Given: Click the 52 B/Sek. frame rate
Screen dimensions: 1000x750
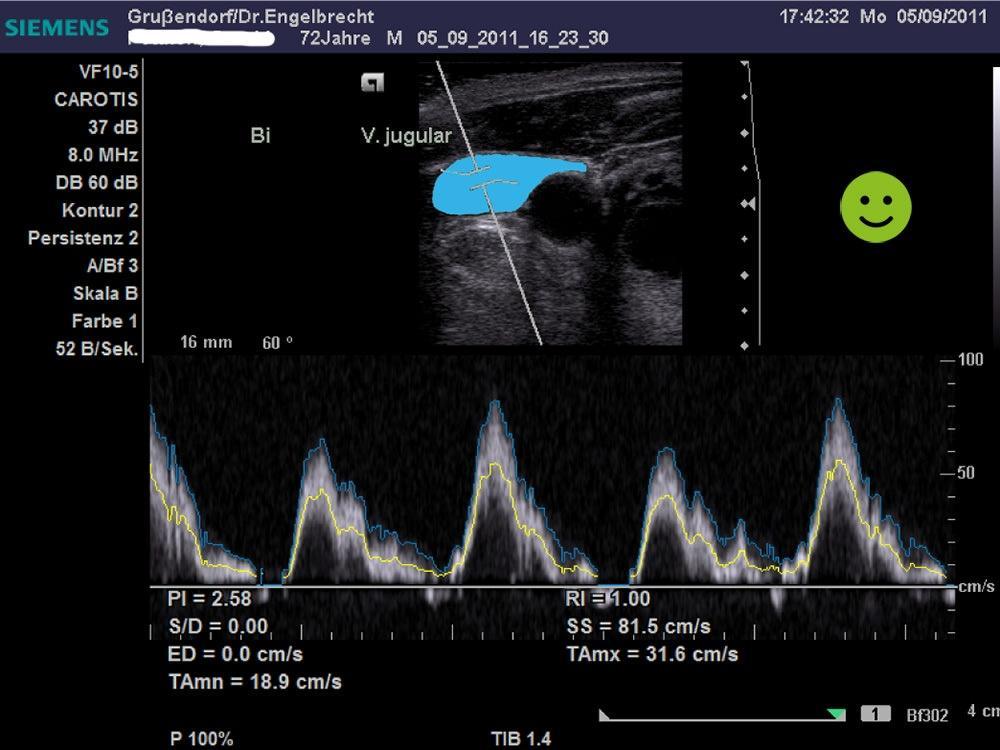Looking at the screenshot, I should (x=97, y=349).
